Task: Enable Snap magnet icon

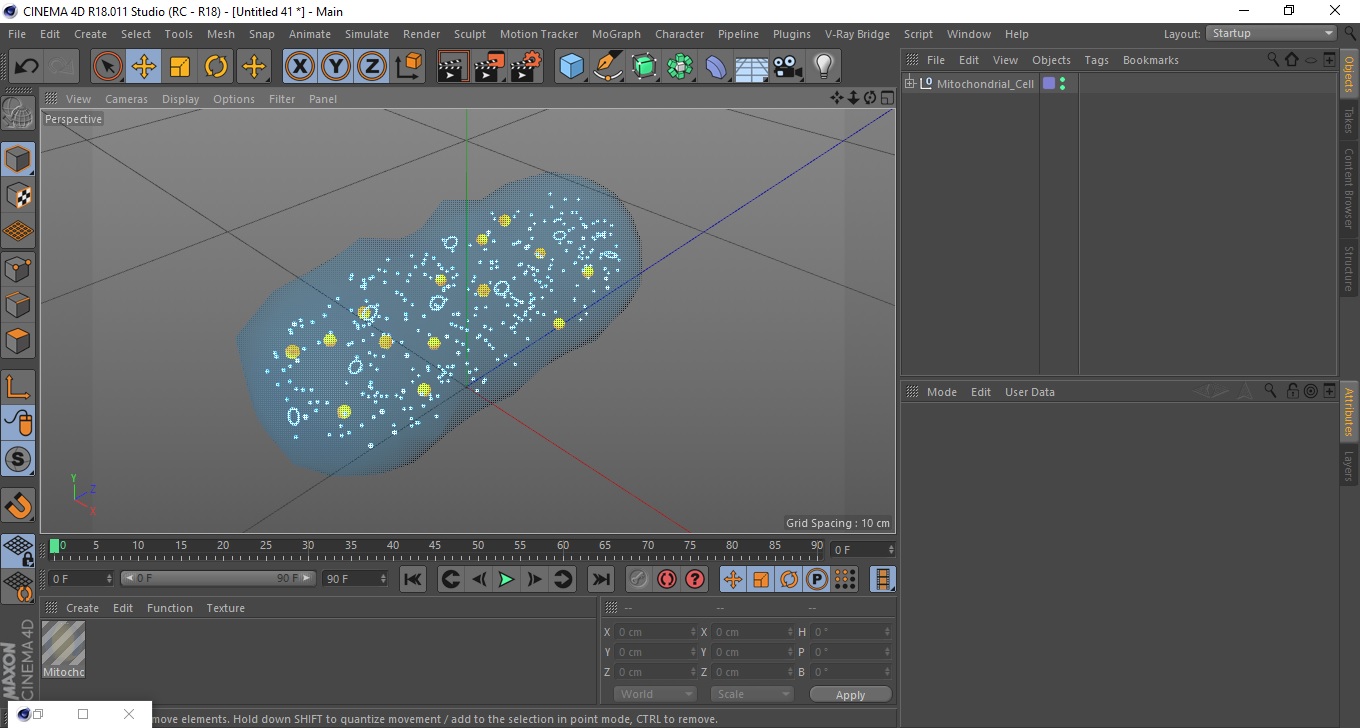Action: (x=18, y=505)
